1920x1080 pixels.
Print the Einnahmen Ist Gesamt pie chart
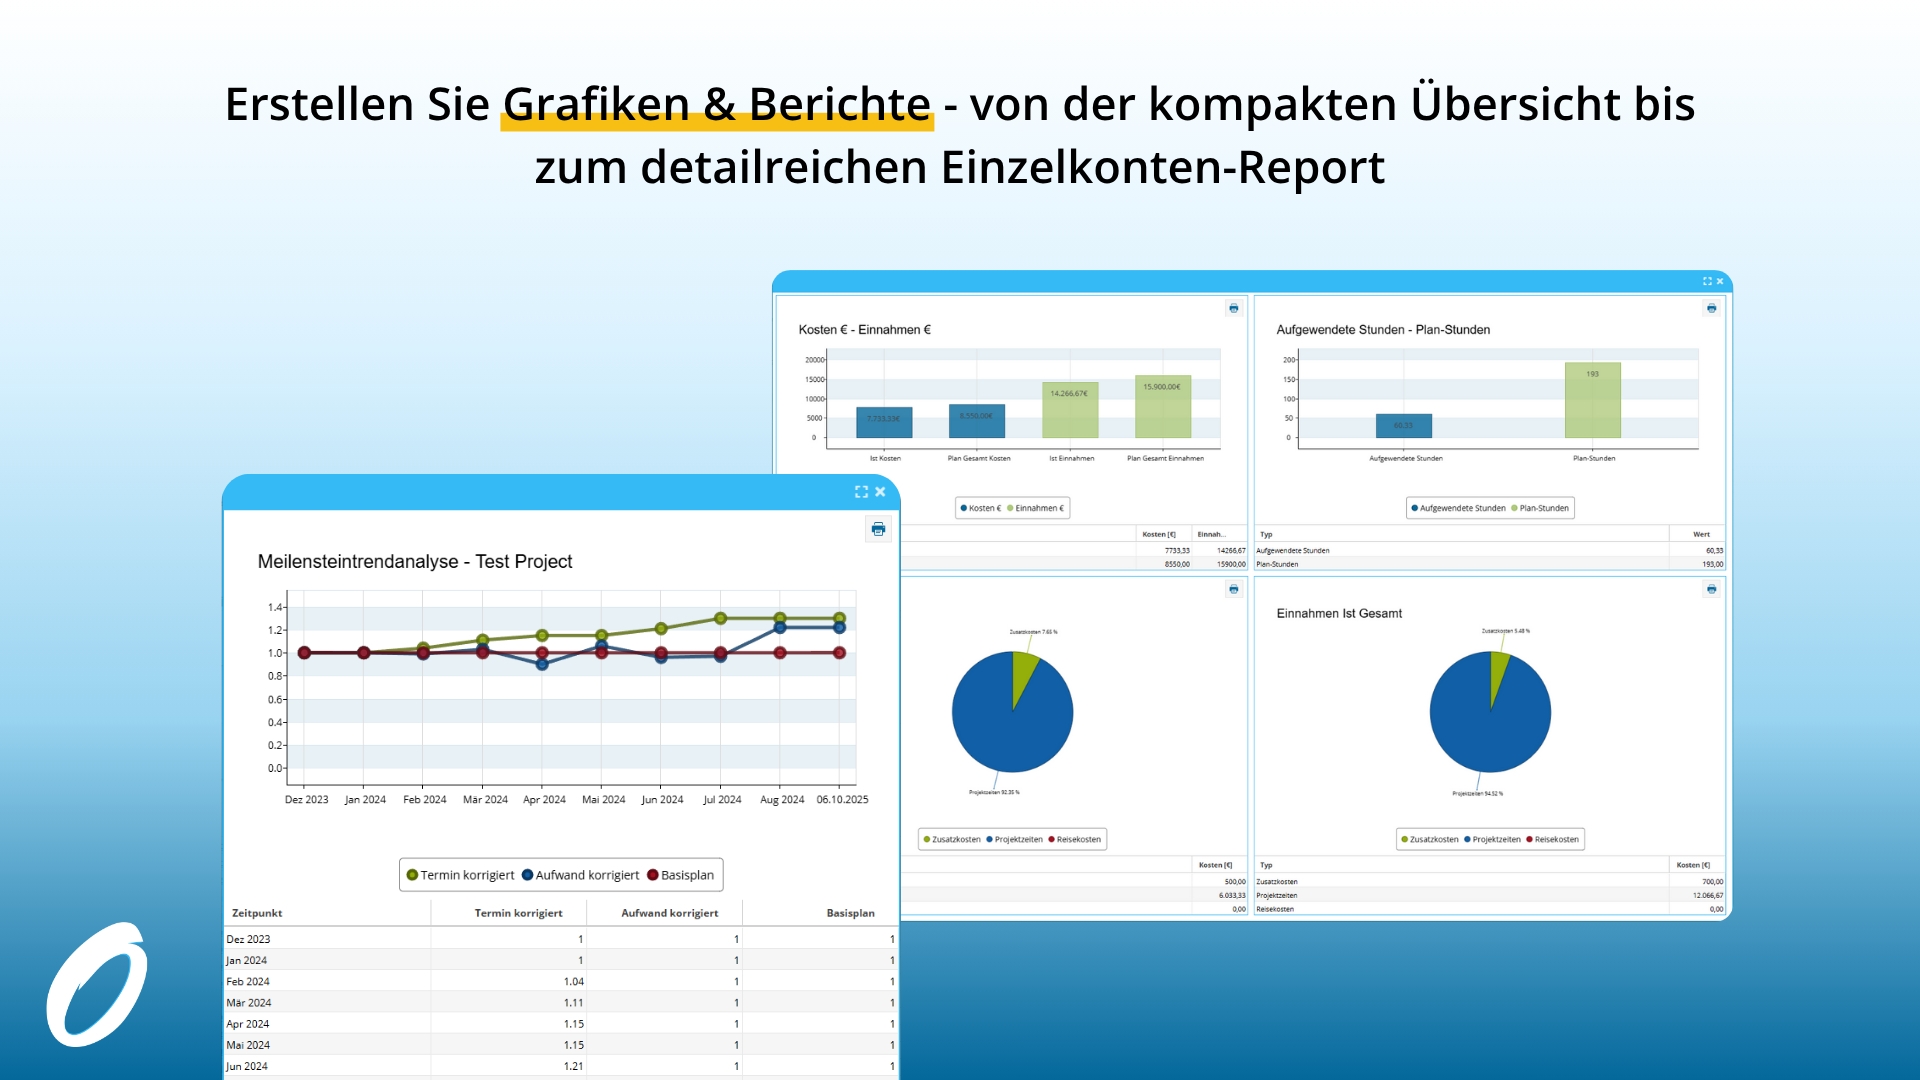[1711, 589]
